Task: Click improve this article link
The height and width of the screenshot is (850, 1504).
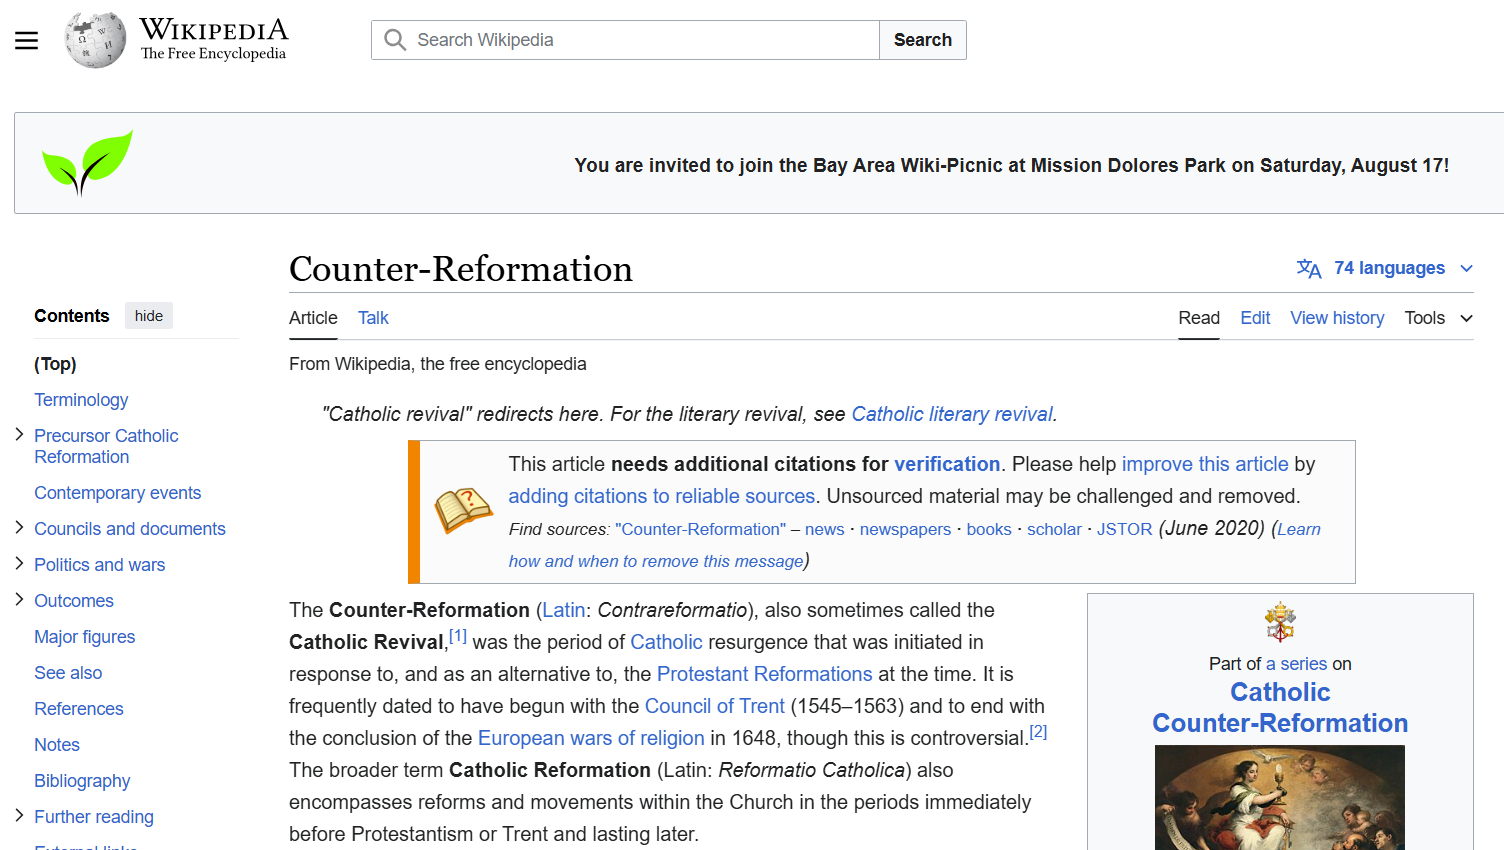Action: [x=1205, y=464]
